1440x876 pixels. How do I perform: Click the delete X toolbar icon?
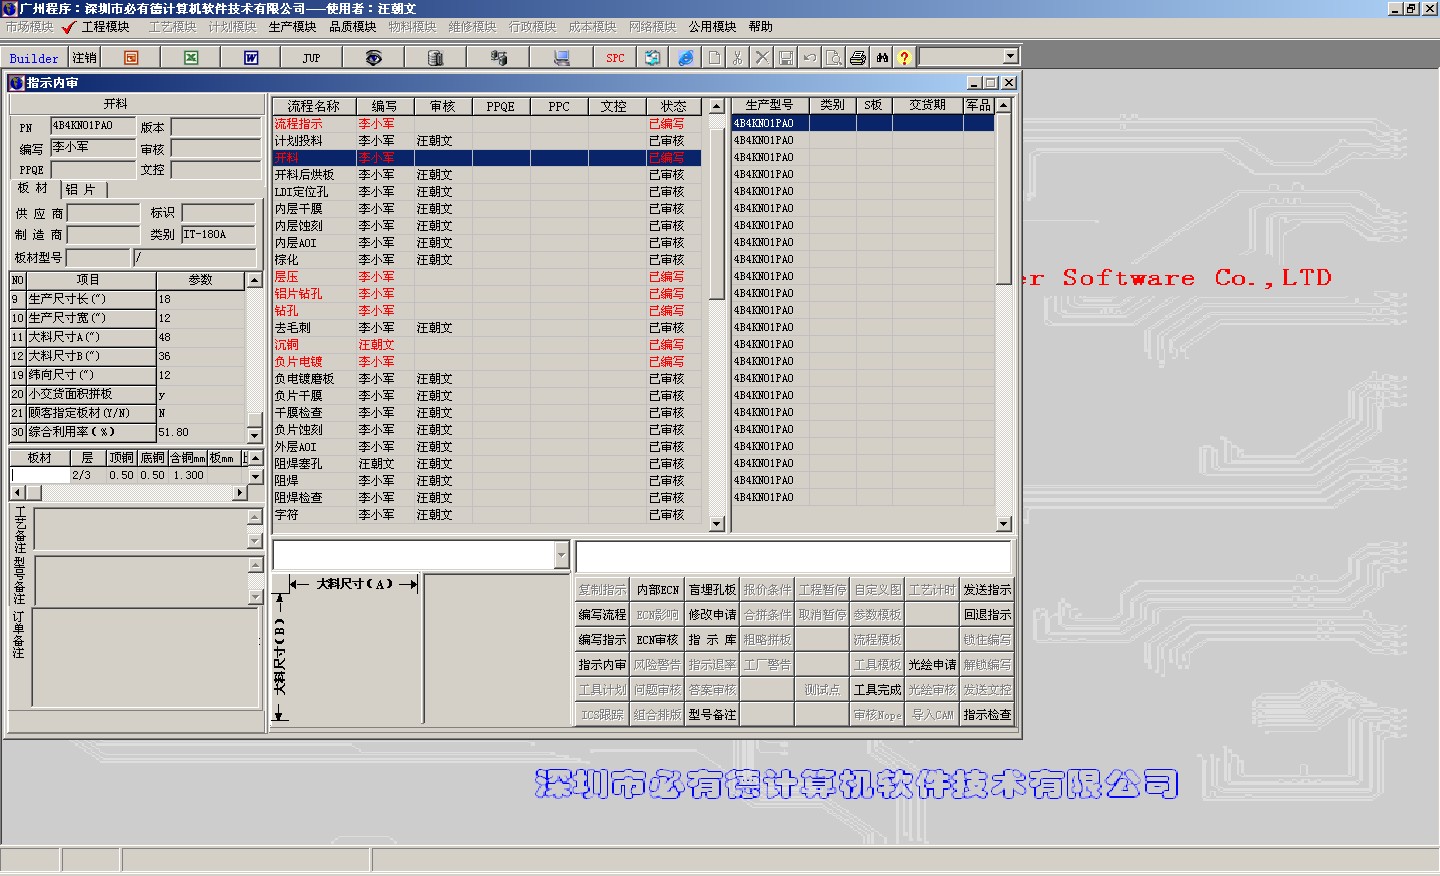click(761, 58)
